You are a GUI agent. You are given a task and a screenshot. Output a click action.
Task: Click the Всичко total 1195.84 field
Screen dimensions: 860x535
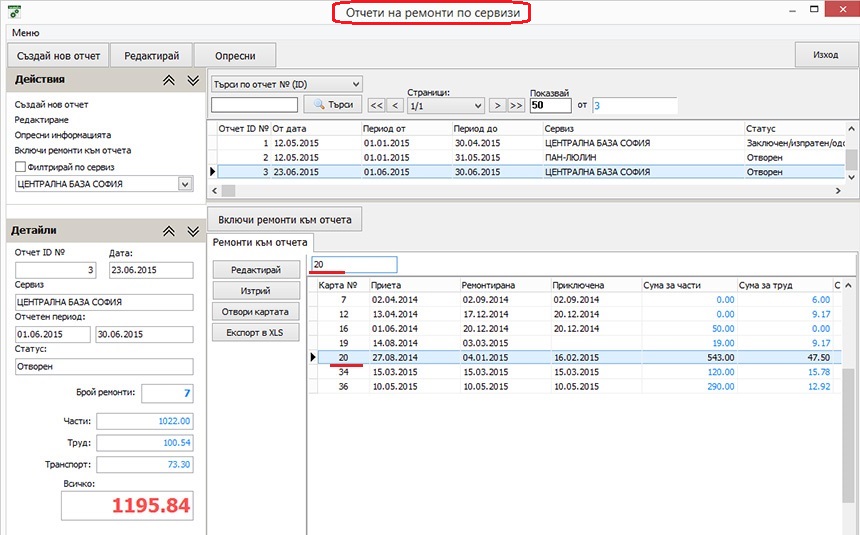pyautogui.click(x=127, y=505)
